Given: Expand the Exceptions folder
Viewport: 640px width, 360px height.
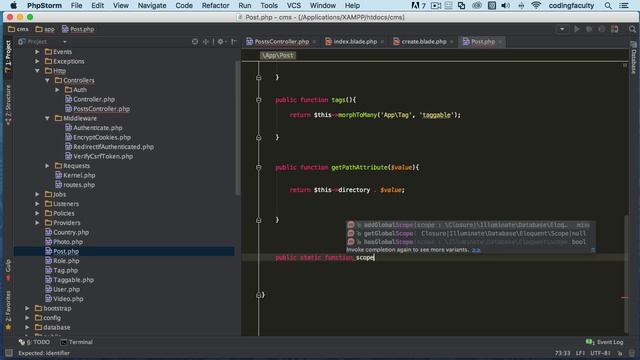Looking at the screenshot, I should coord(37,61).
